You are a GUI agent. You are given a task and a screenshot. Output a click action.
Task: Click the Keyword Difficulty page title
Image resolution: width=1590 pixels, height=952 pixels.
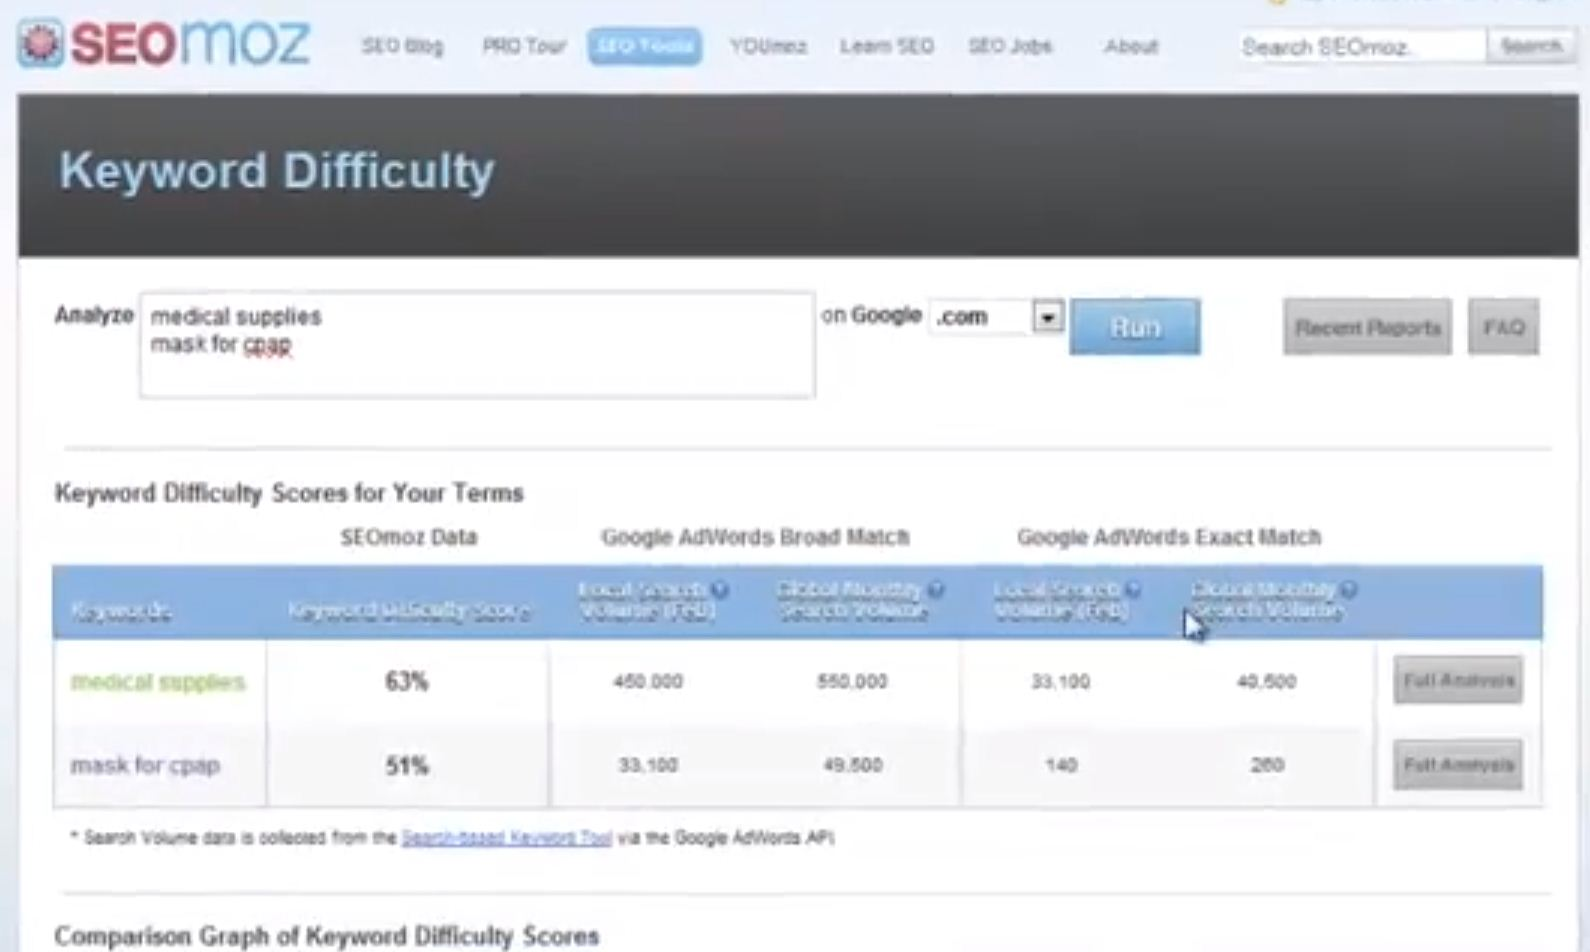(277, 171)
